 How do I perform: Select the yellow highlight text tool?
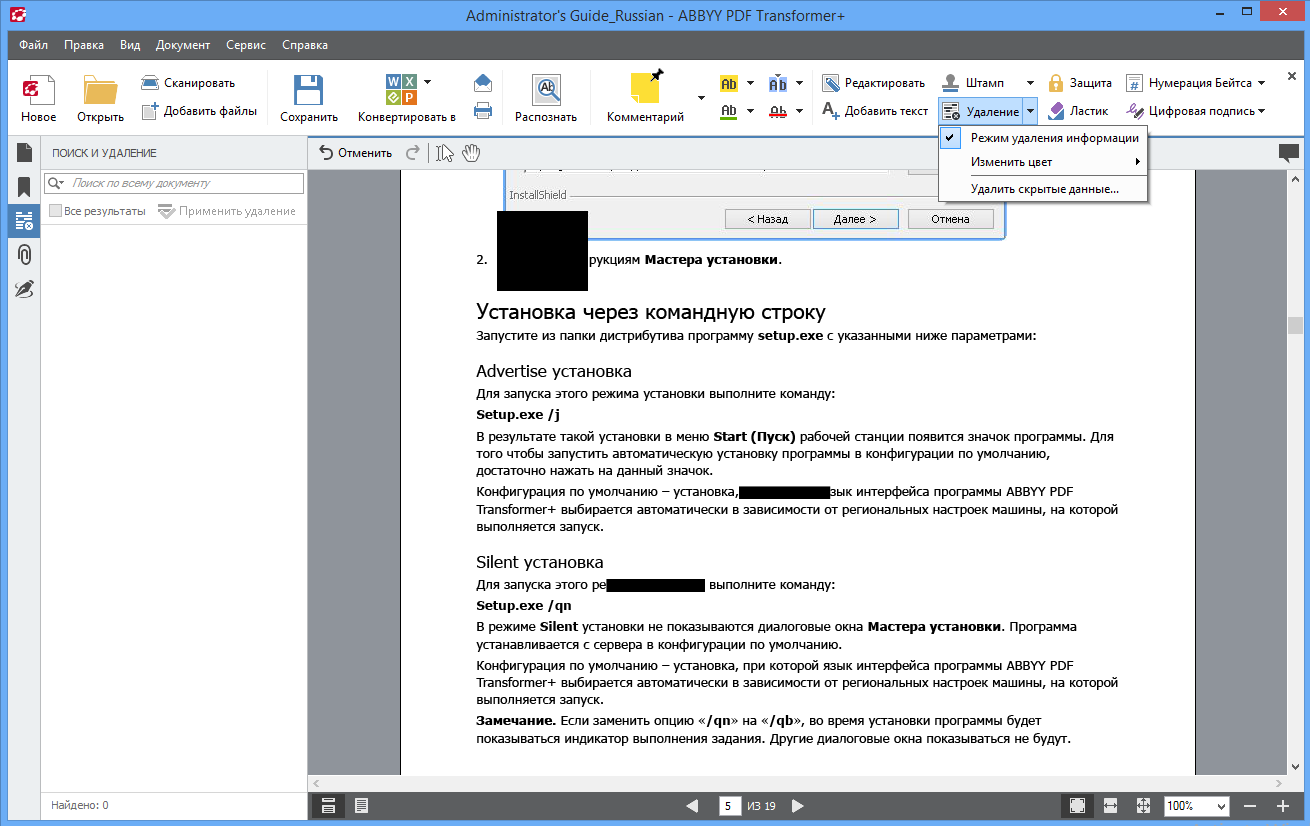pos(729,83)
